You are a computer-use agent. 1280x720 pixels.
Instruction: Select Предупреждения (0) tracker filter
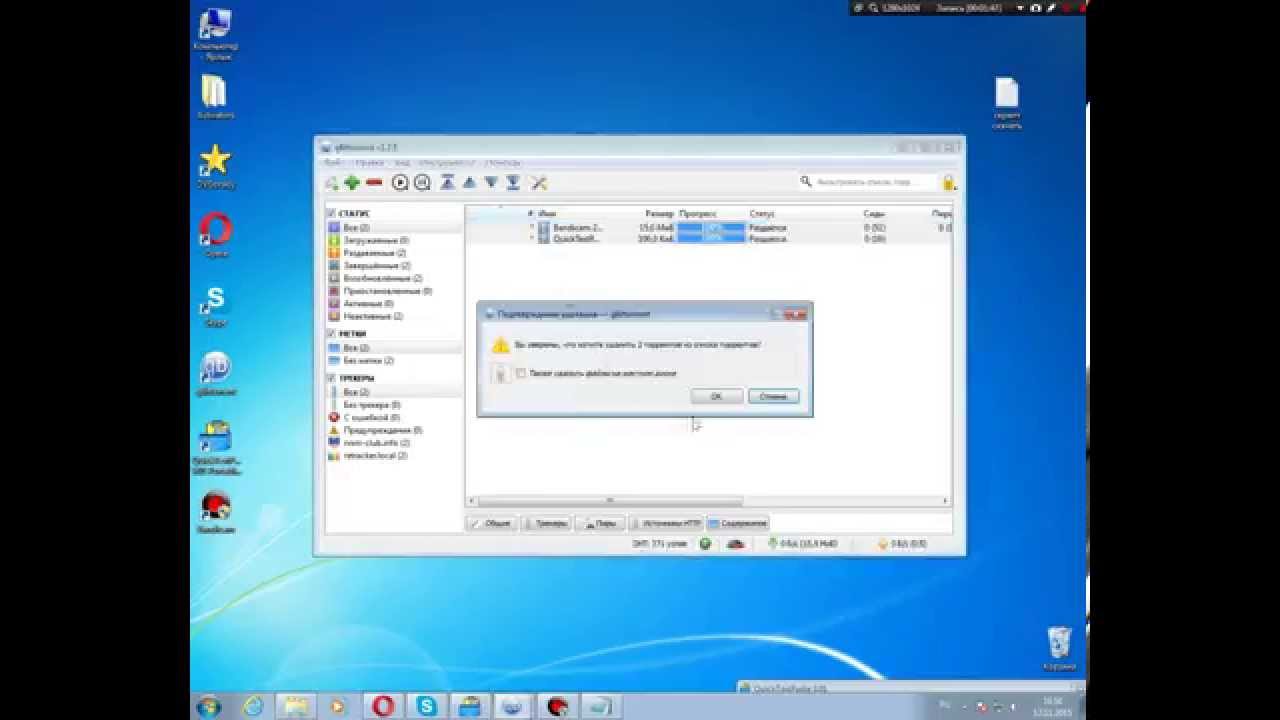coord(383,430)
